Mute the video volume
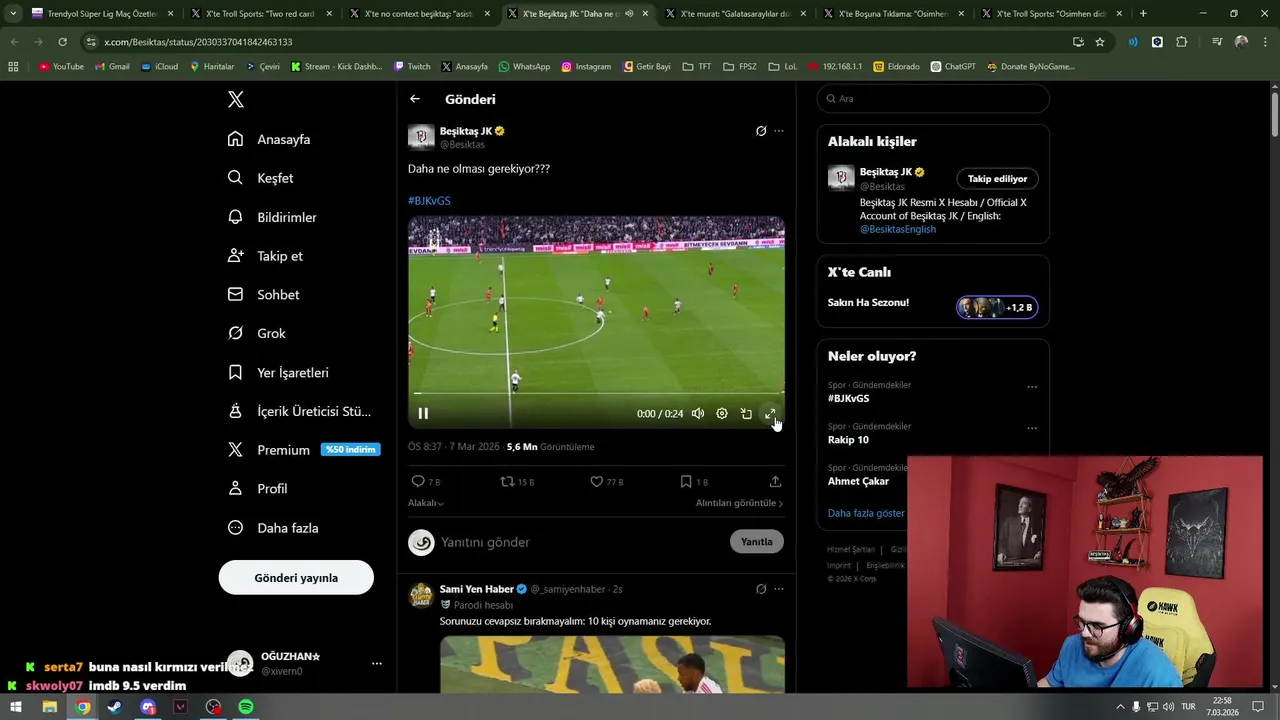Image resolution: width=1280 pixels, height=720 pixels. (698, 413)
